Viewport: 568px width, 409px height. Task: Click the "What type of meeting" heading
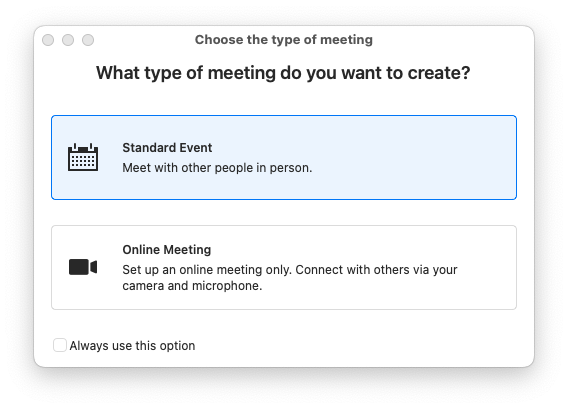click(283, 73)
